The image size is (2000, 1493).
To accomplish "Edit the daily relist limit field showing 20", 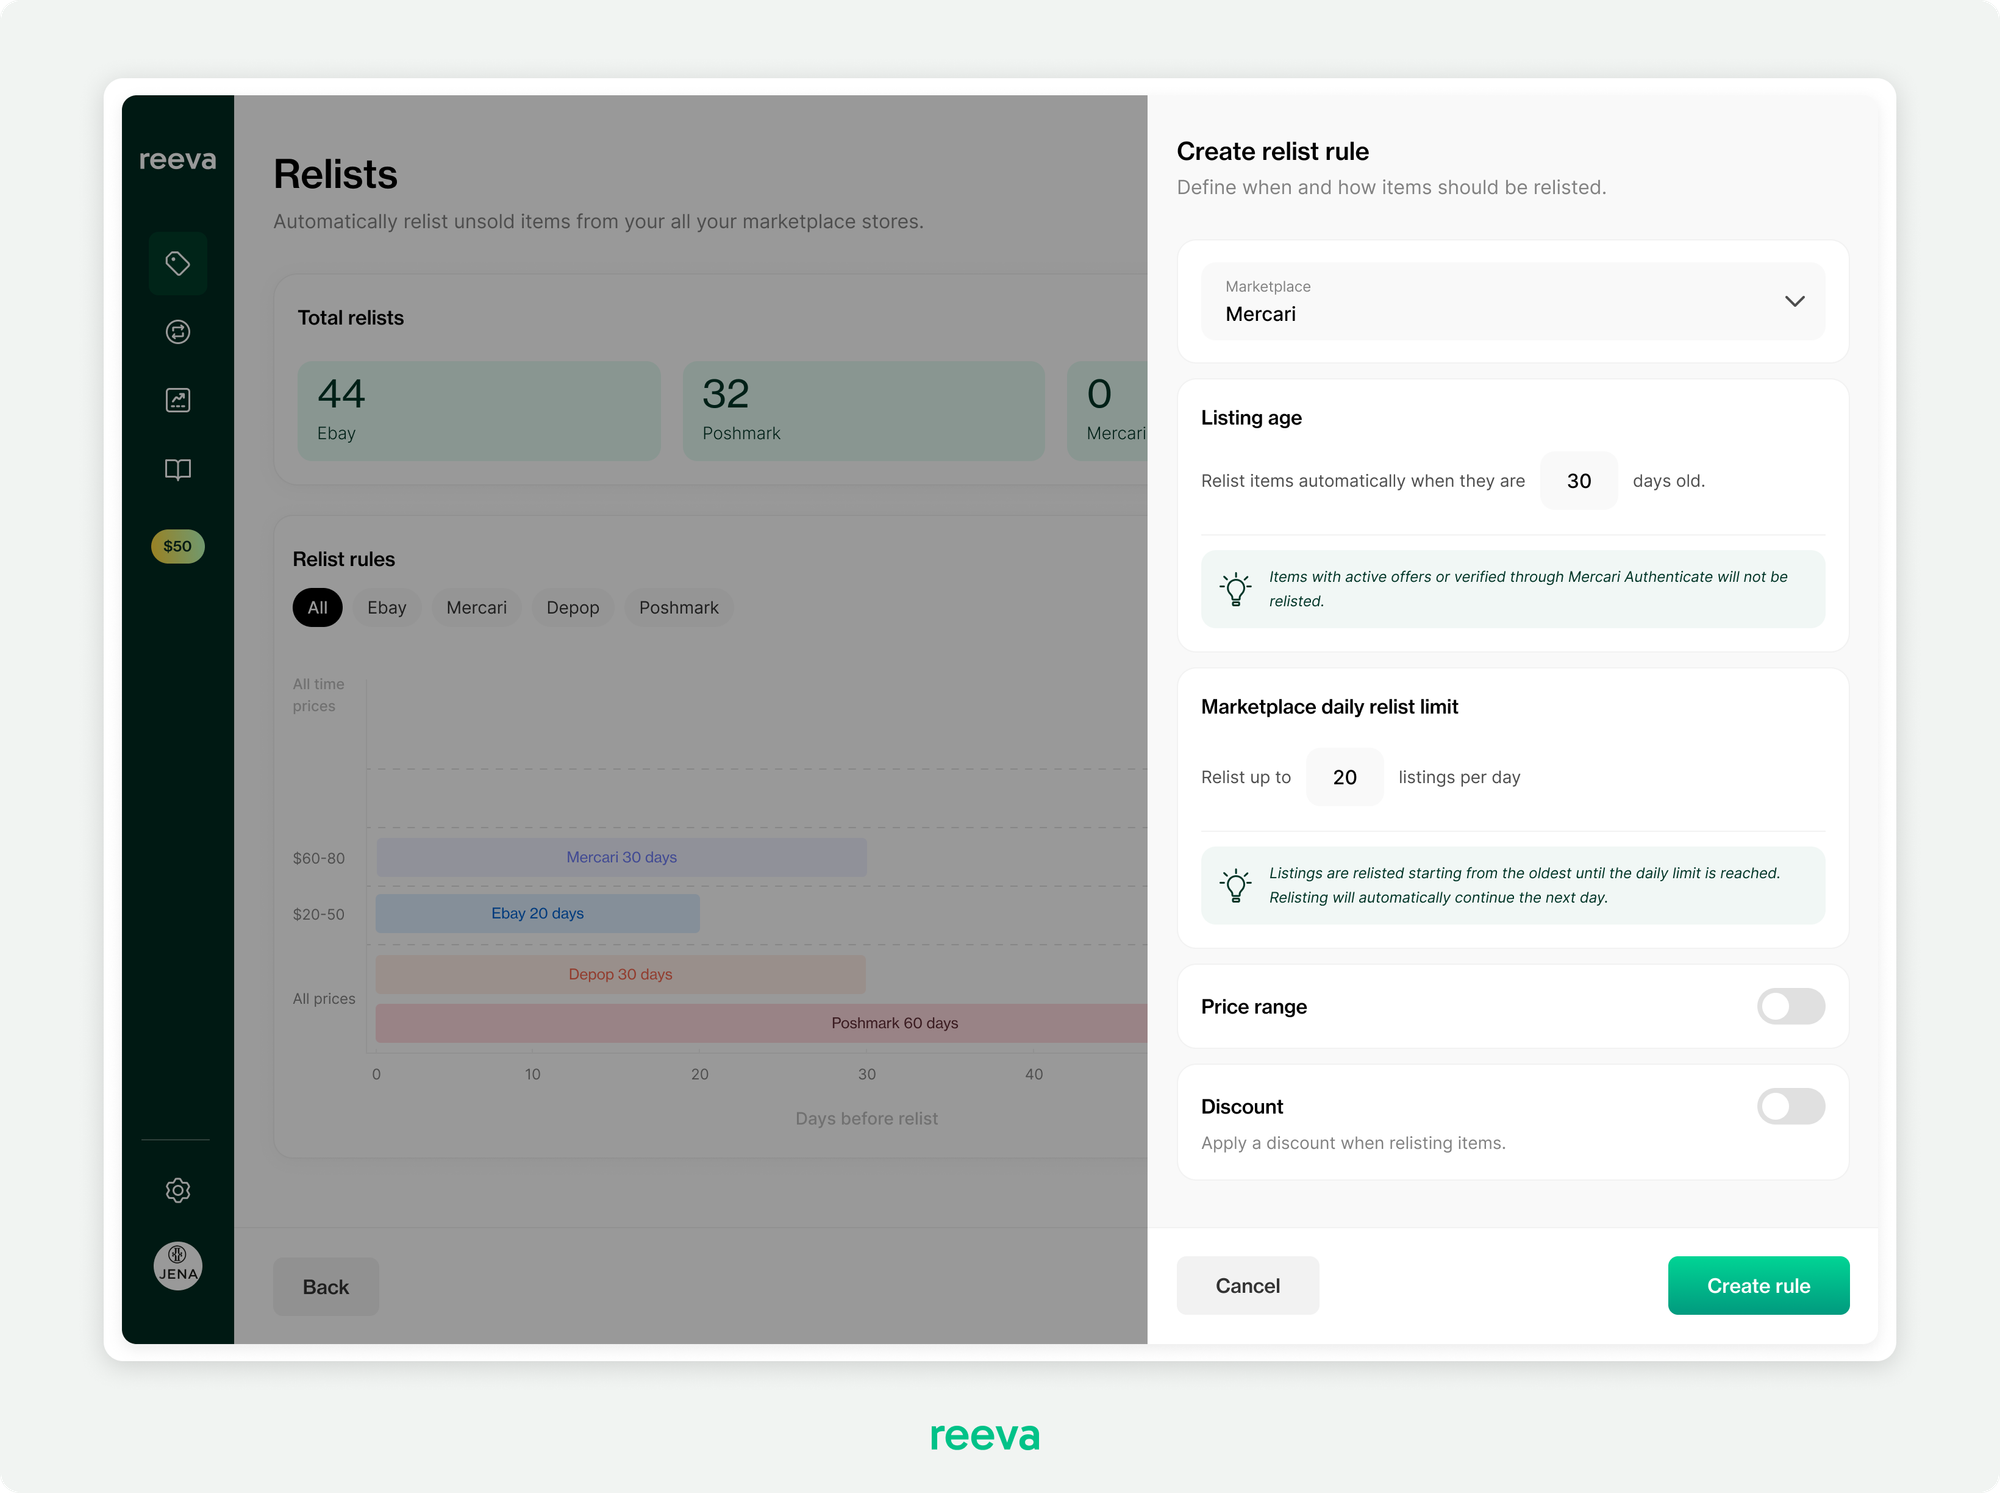I will (1345, 777).
